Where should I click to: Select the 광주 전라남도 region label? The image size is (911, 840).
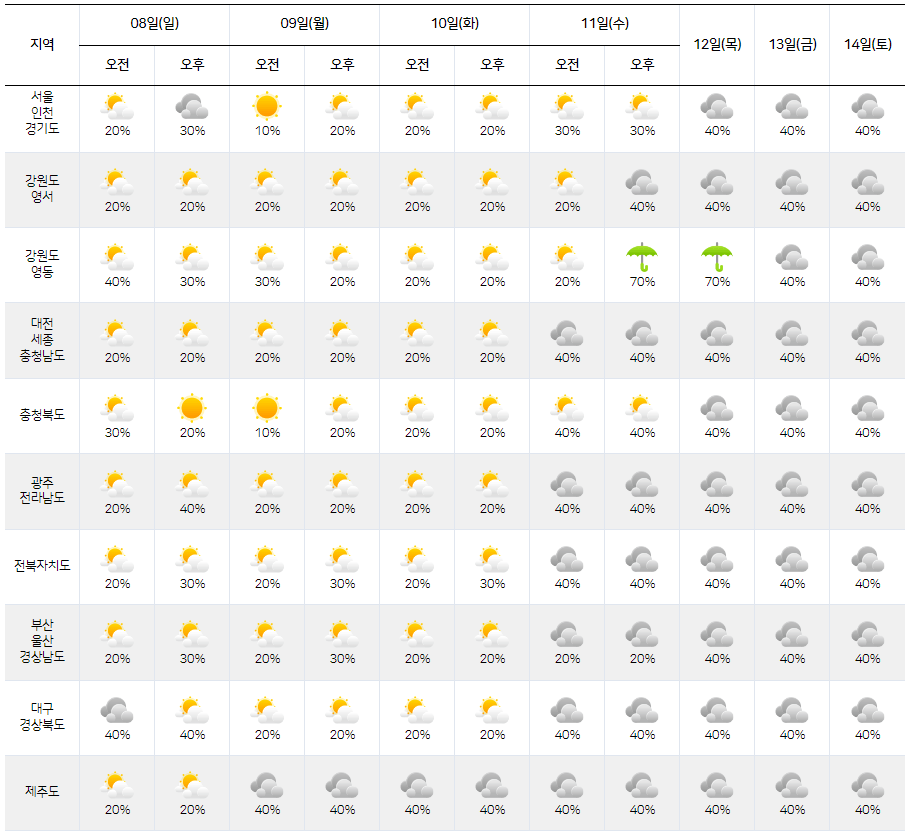42,490
